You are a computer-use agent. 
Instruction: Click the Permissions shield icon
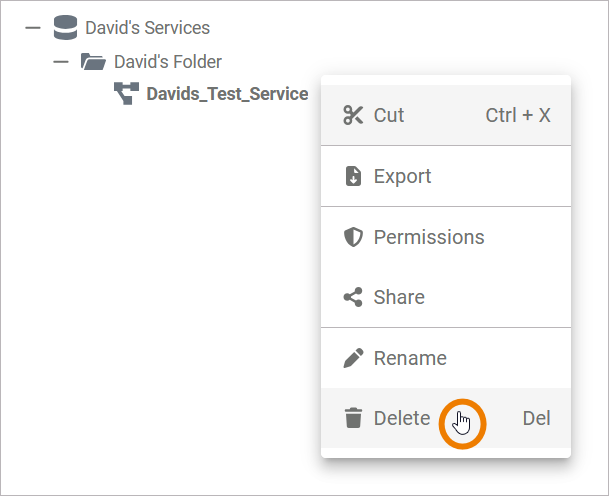click(352, 237)
